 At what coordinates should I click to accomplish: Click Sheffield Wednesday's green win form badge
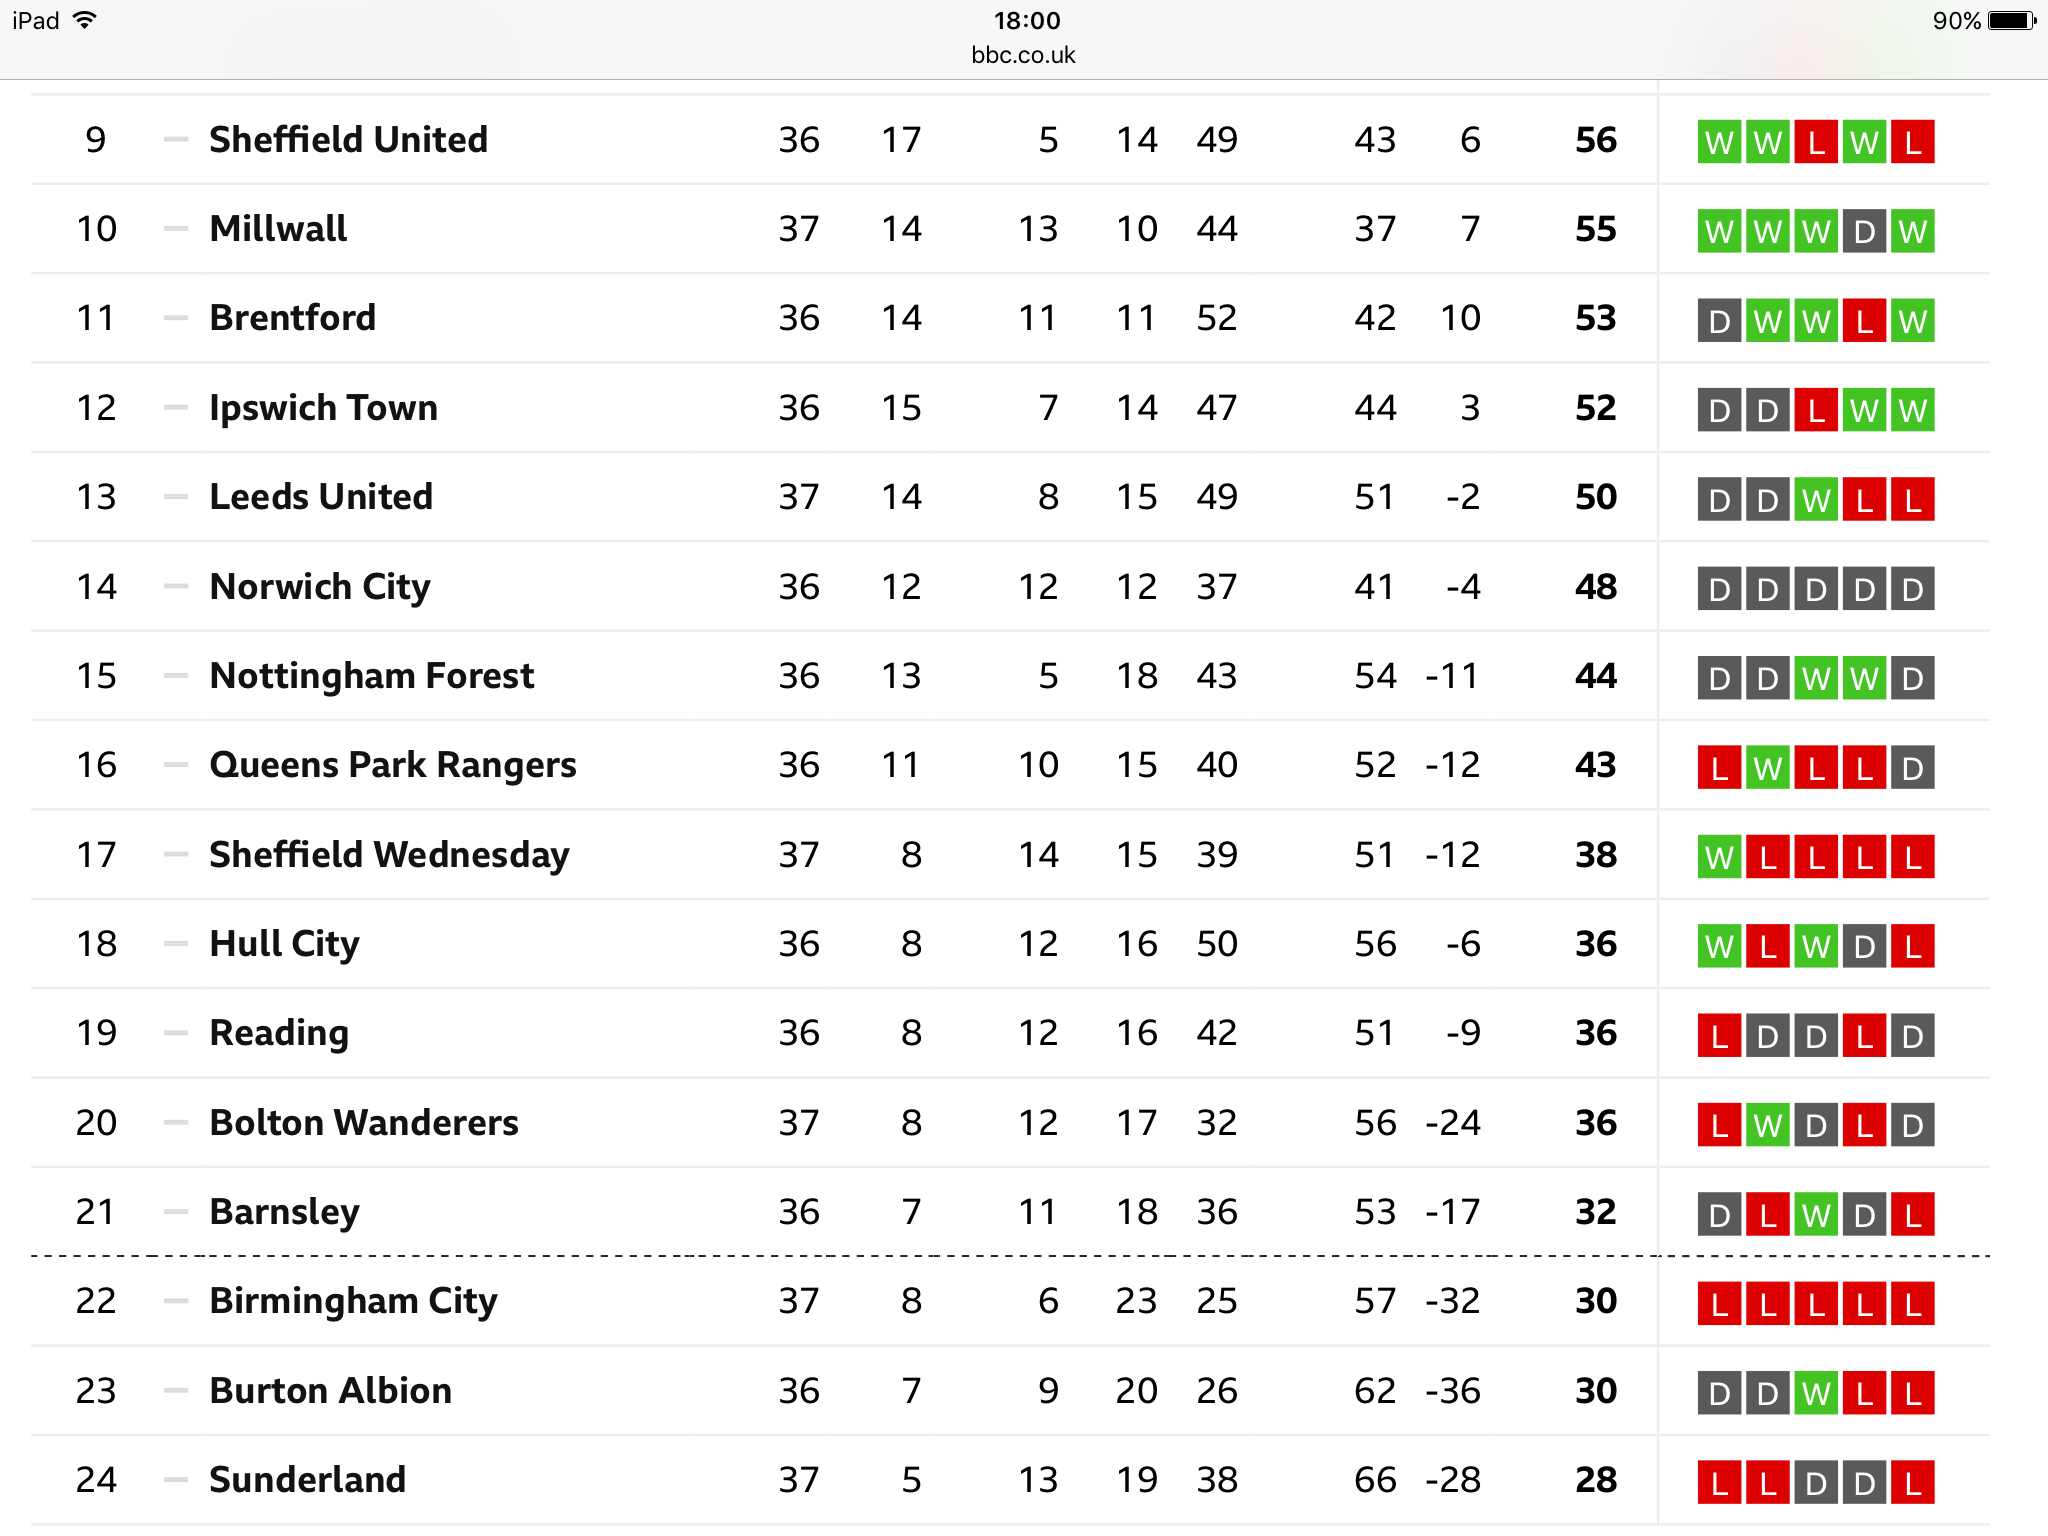pos(1719,857)
